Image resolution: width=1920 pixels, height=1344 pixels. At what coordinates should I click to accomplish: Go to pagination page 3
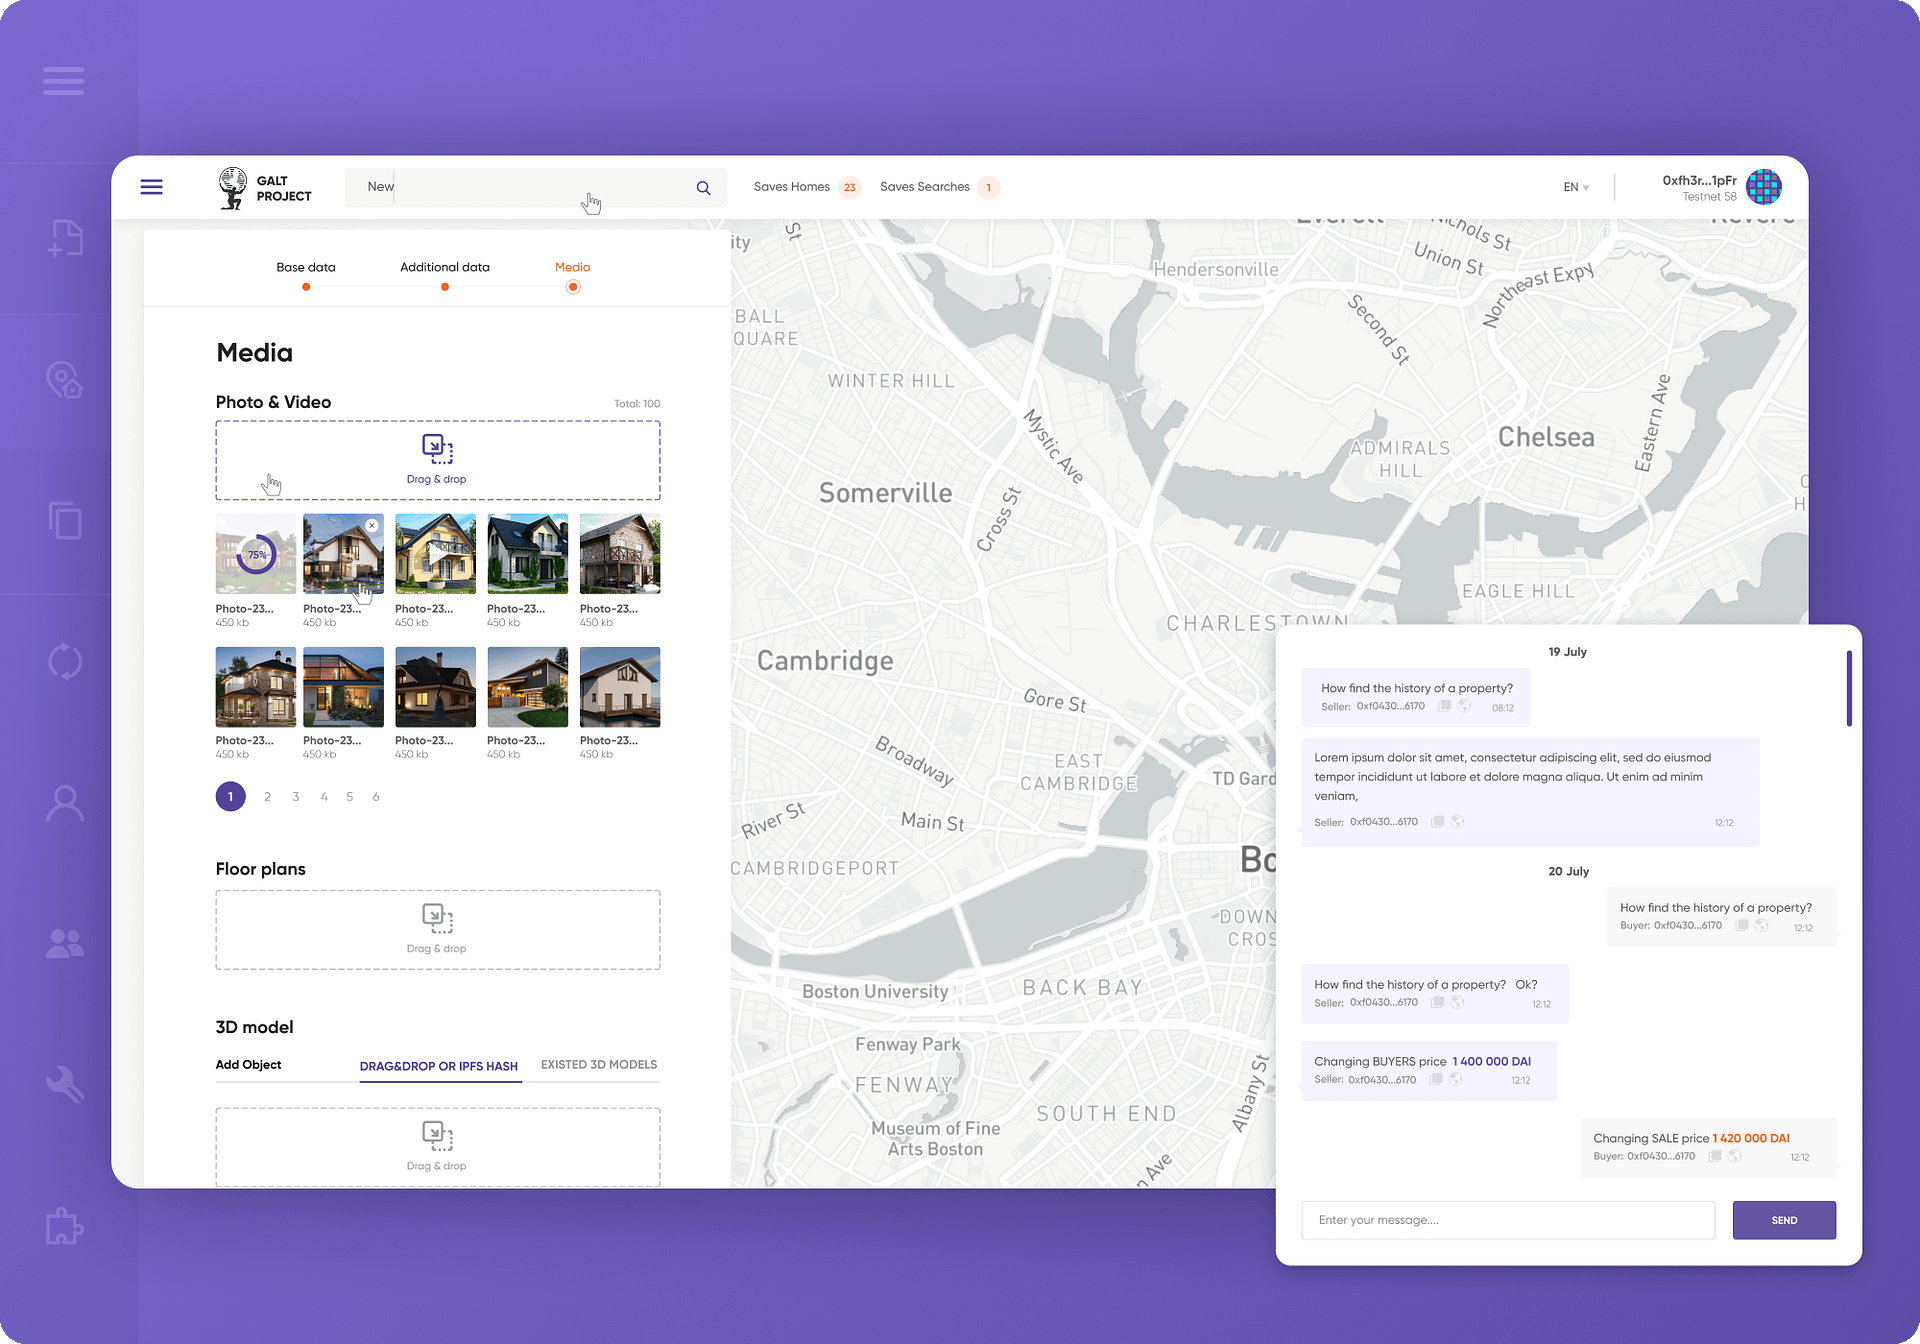295,797
